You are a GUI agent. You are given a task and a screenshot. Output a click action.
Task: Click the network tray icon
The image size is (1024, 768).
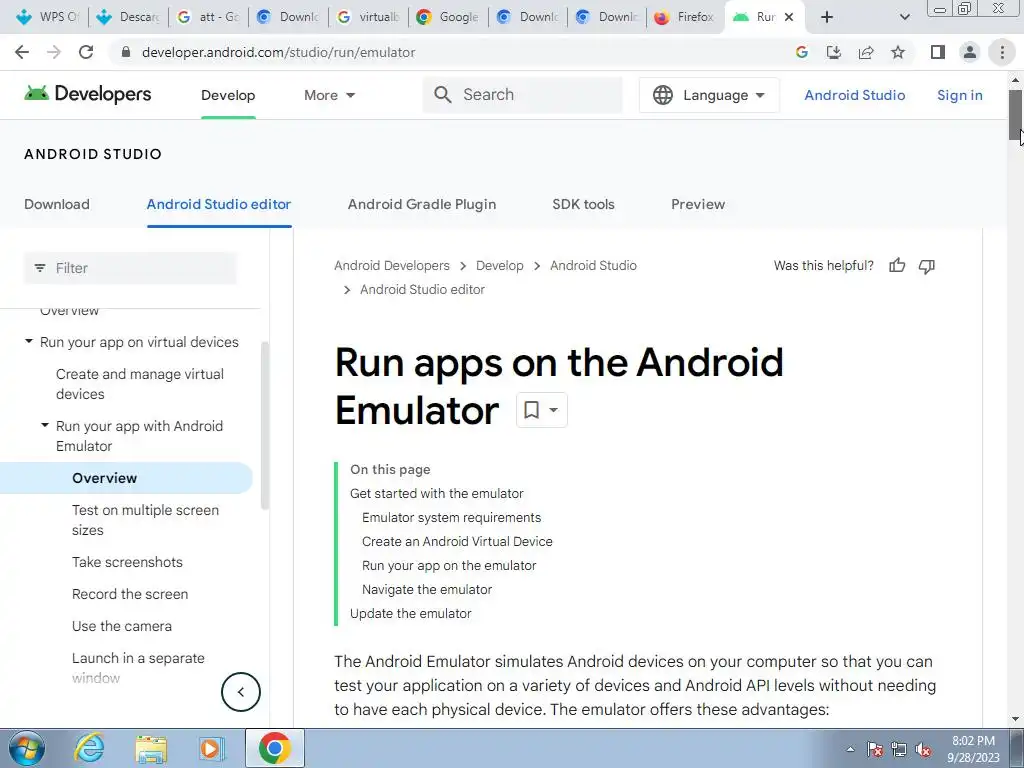[899, 750]
